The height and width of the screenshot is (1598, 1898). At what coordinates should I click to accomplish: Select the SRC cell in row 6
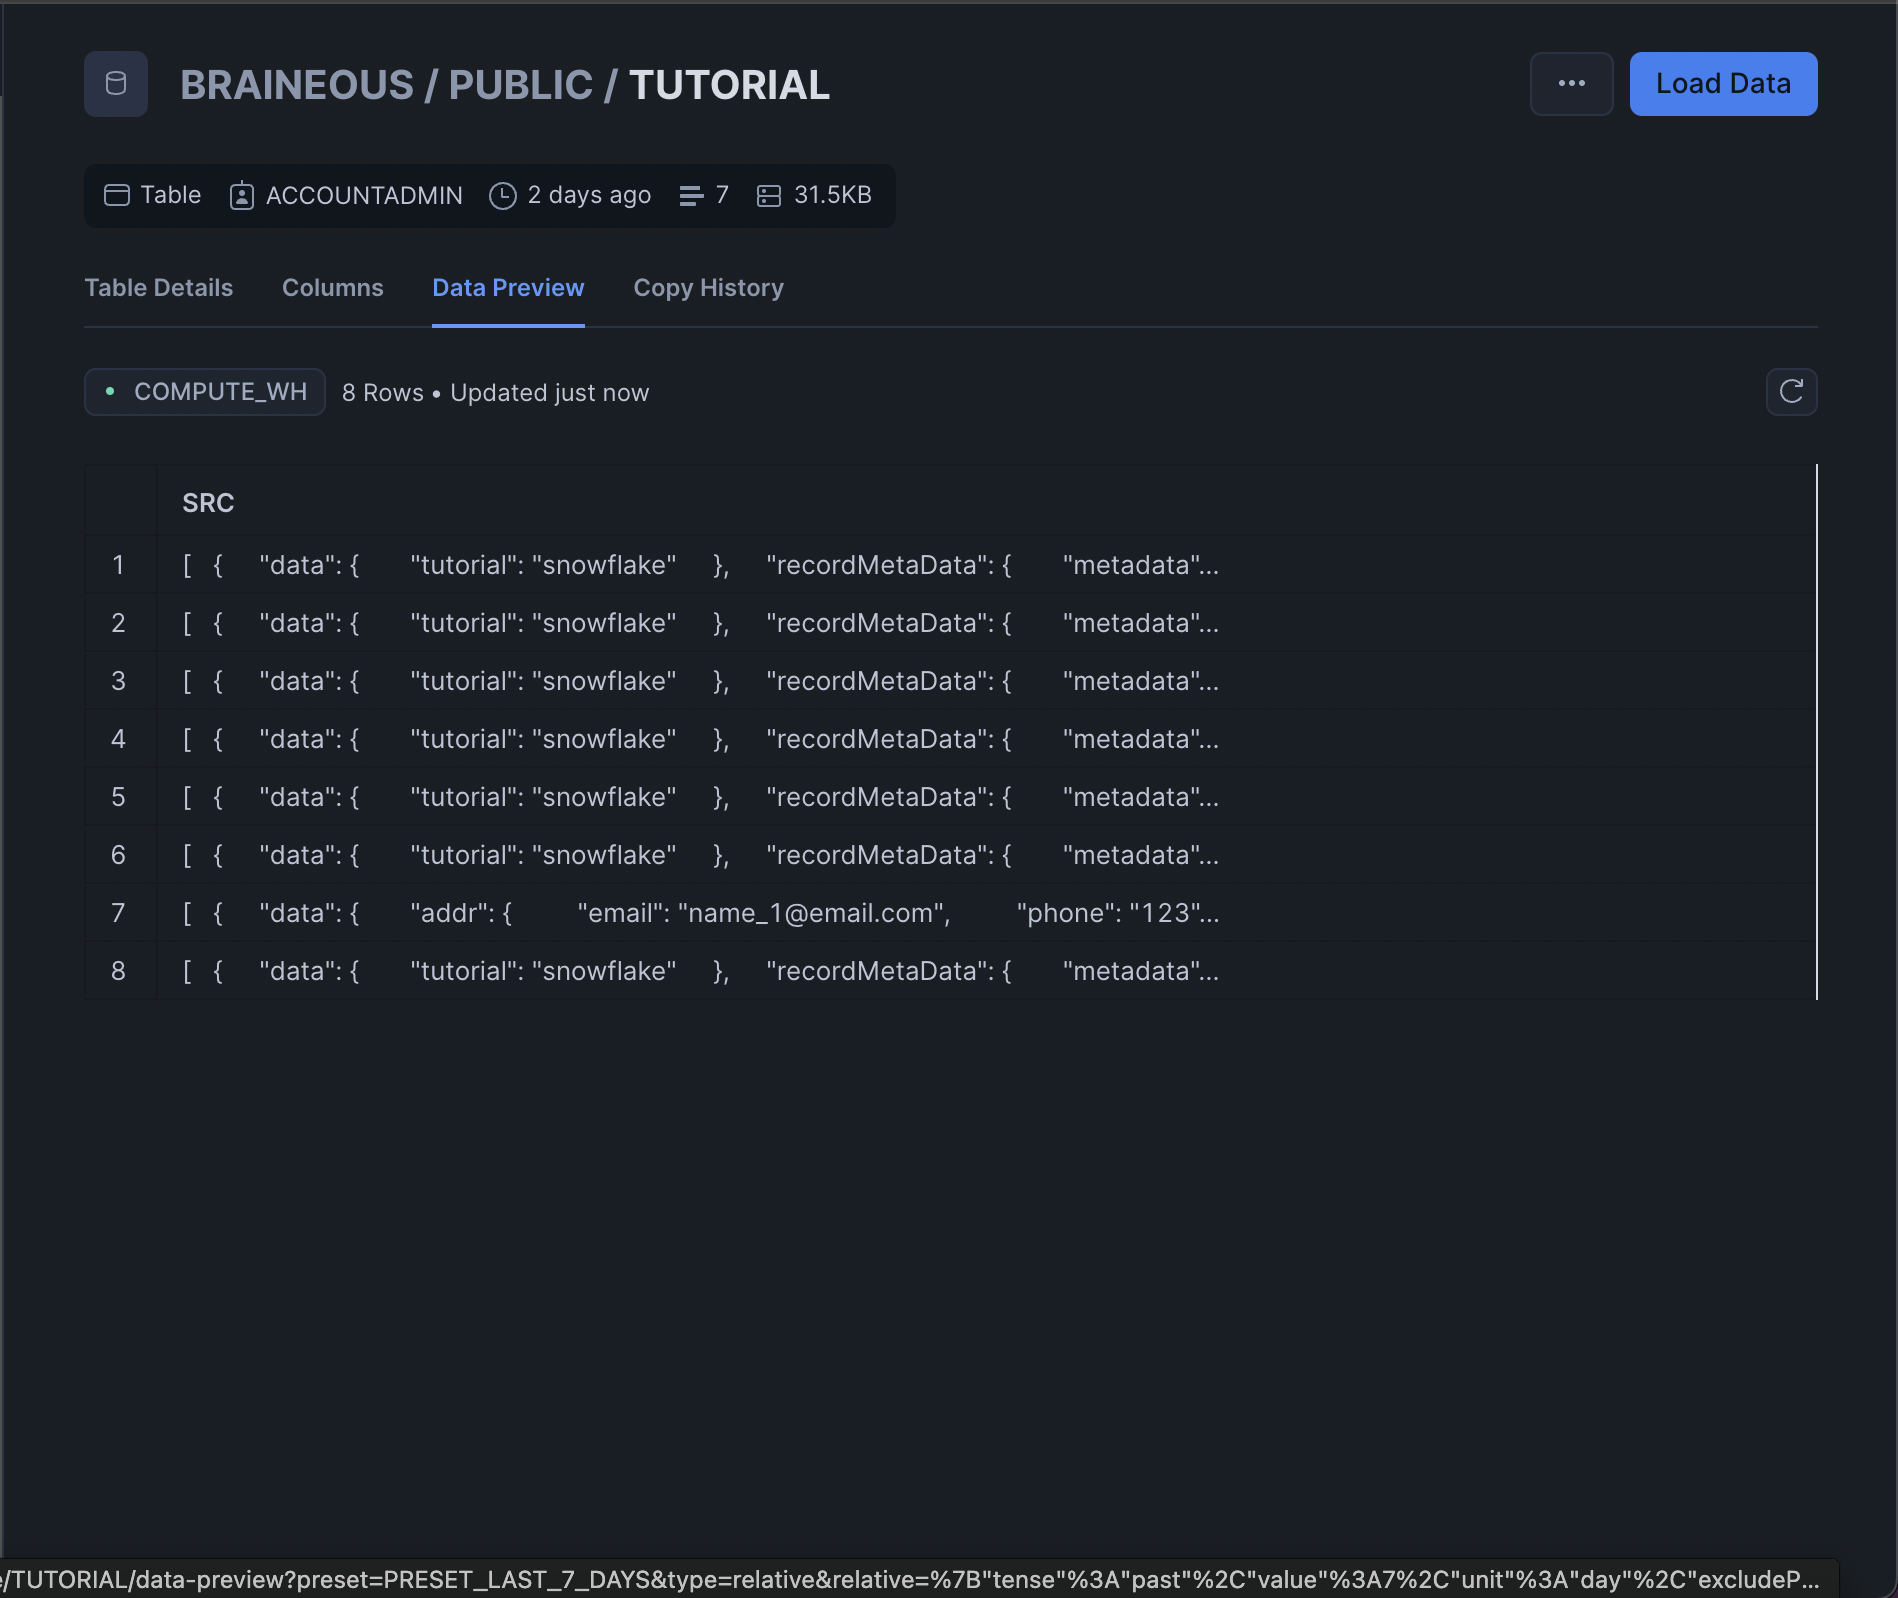(x=986, y=855)
